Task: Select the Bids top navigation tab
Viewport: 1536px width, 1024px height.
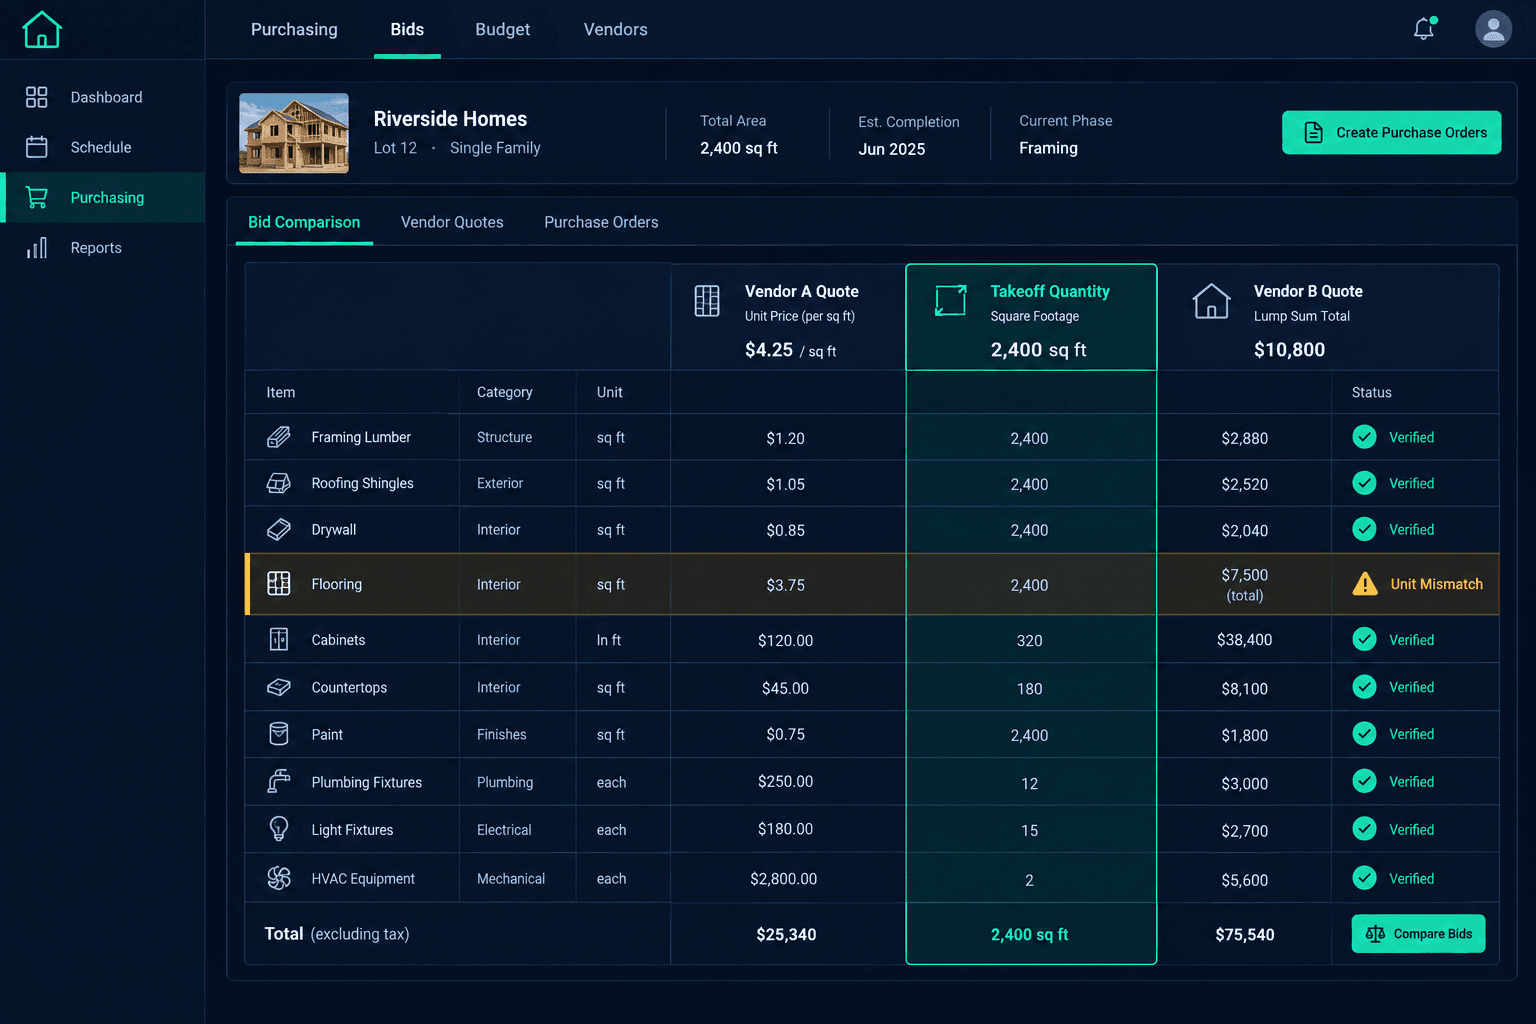Action: (x=407, y=29)
